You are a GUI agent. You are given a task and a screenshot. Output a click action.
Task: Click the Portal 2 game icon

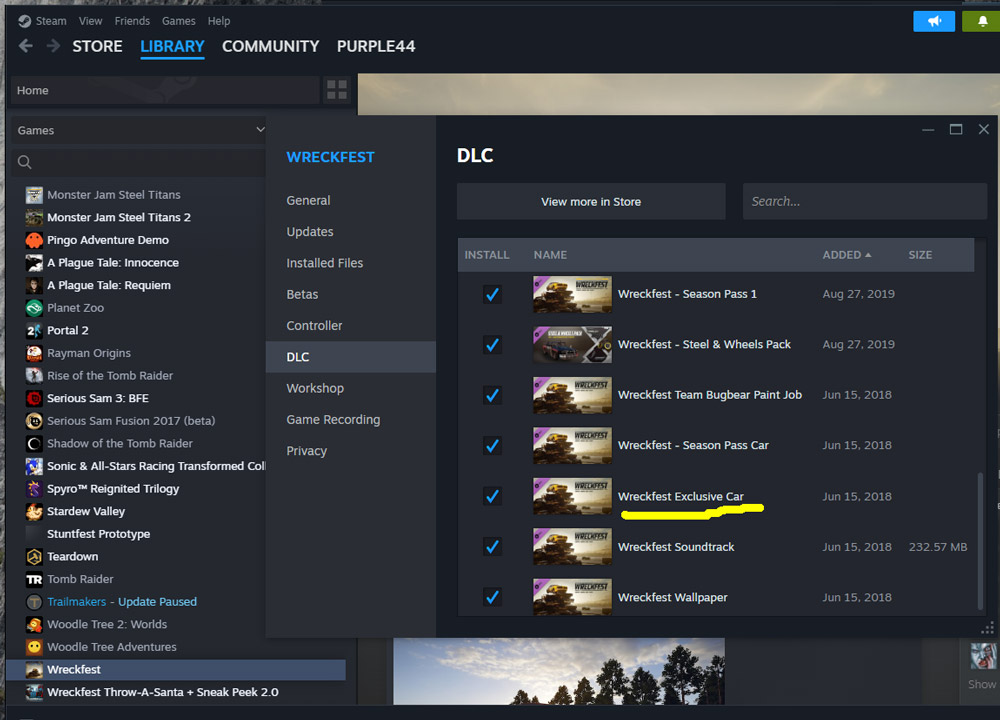(x=34, y=330)
